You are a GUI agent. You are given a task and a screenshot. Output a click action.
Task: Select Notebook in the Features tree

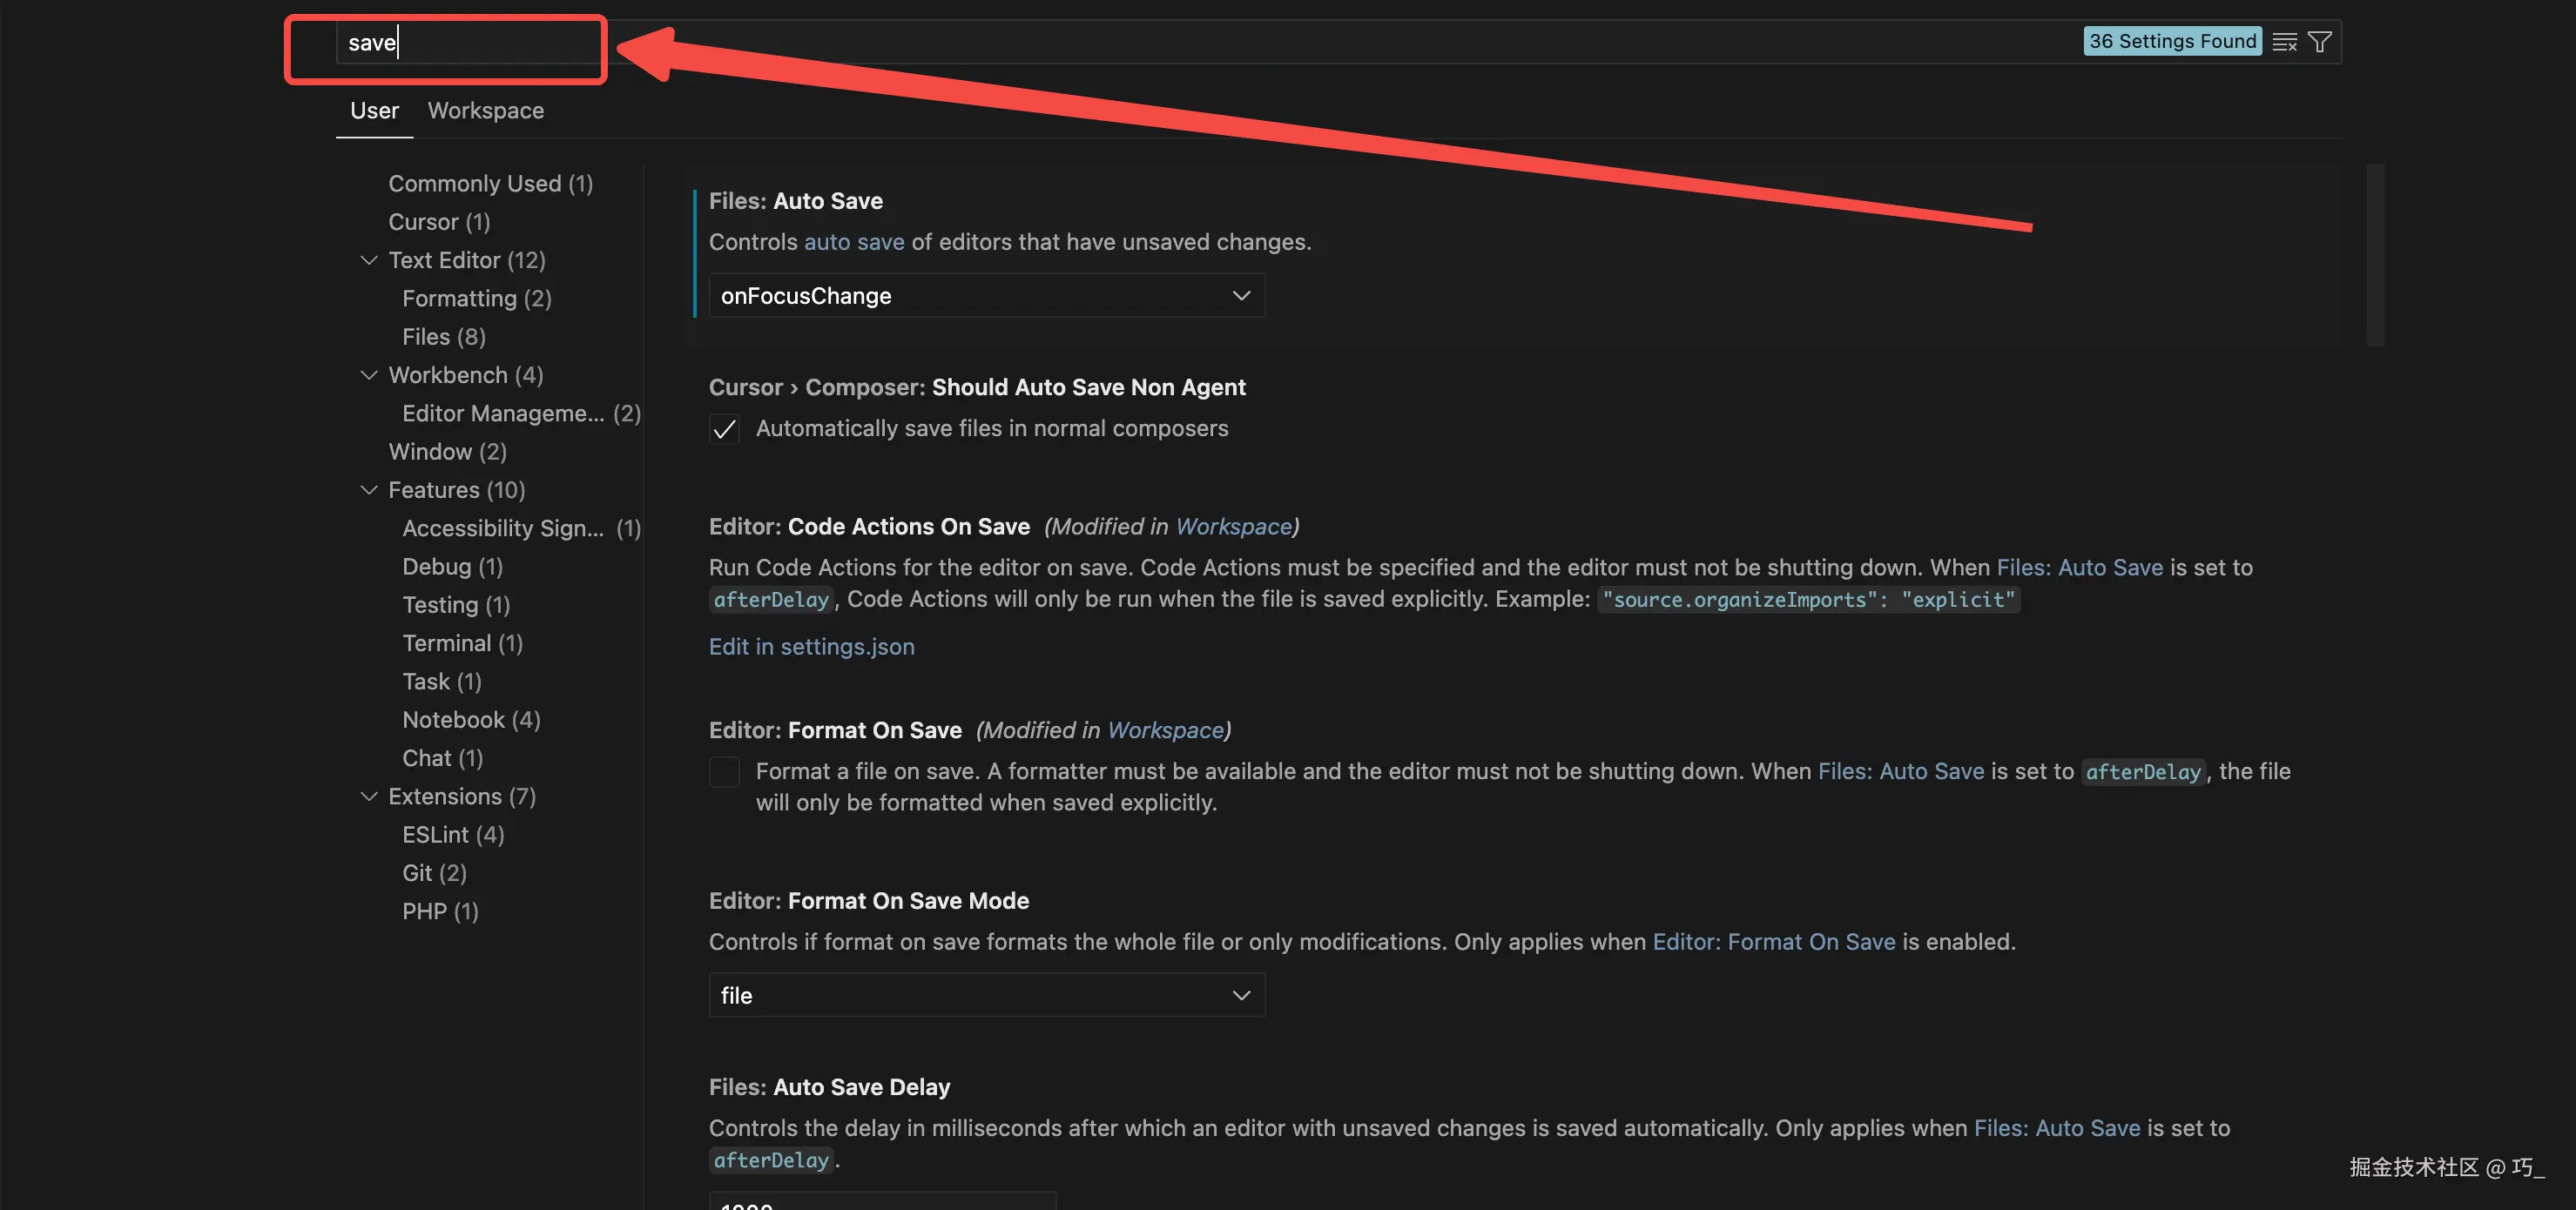tap(470, 720)
